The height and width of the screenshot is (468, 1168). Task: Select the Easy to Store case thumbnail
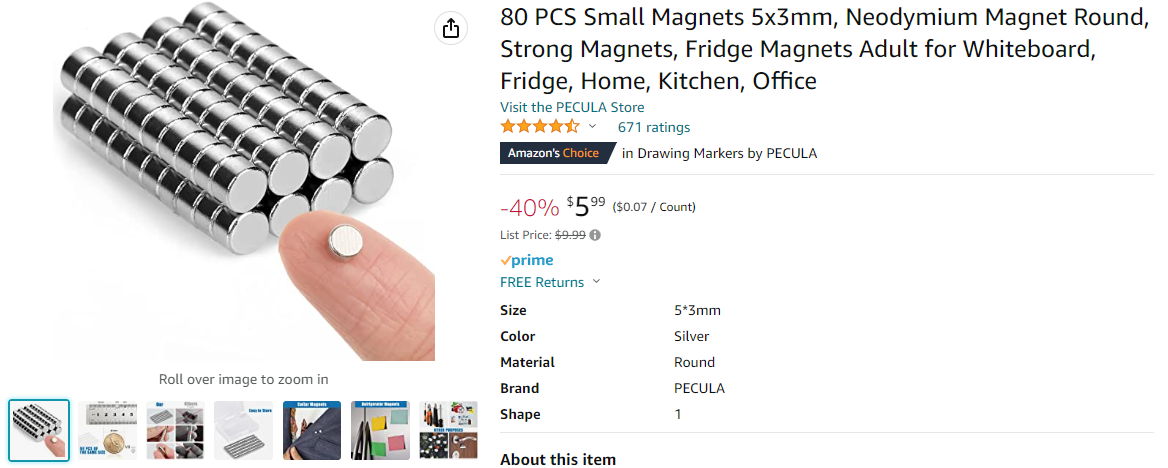[x=243, y=430]
